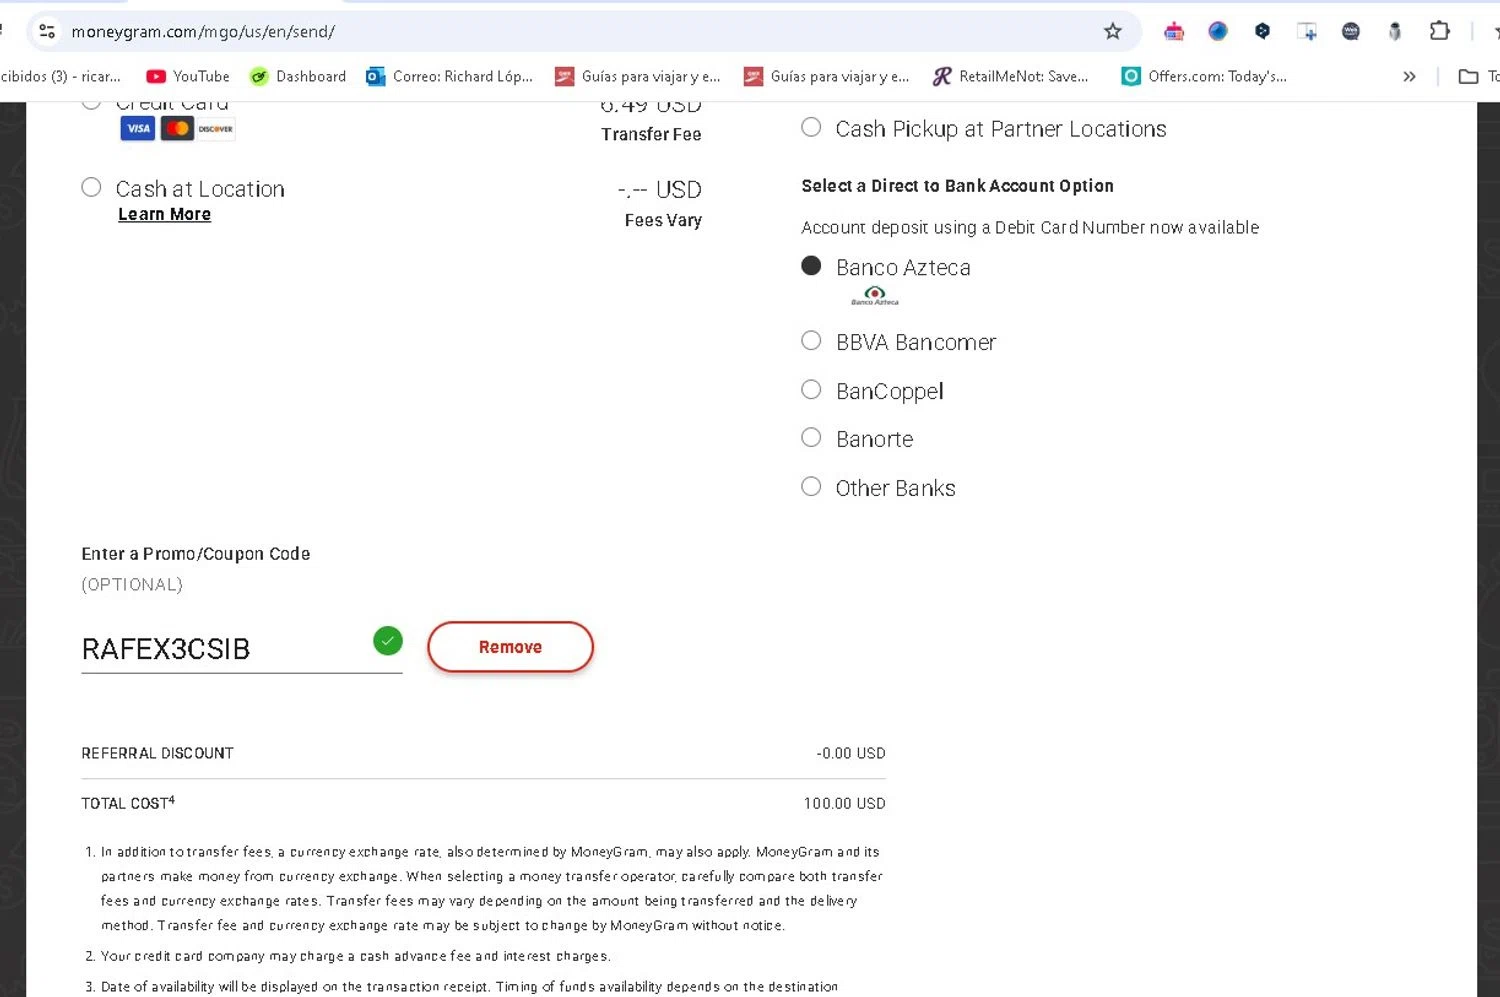Open the Offers.com bookmark
The image size is (1500, 997).
1204,76
